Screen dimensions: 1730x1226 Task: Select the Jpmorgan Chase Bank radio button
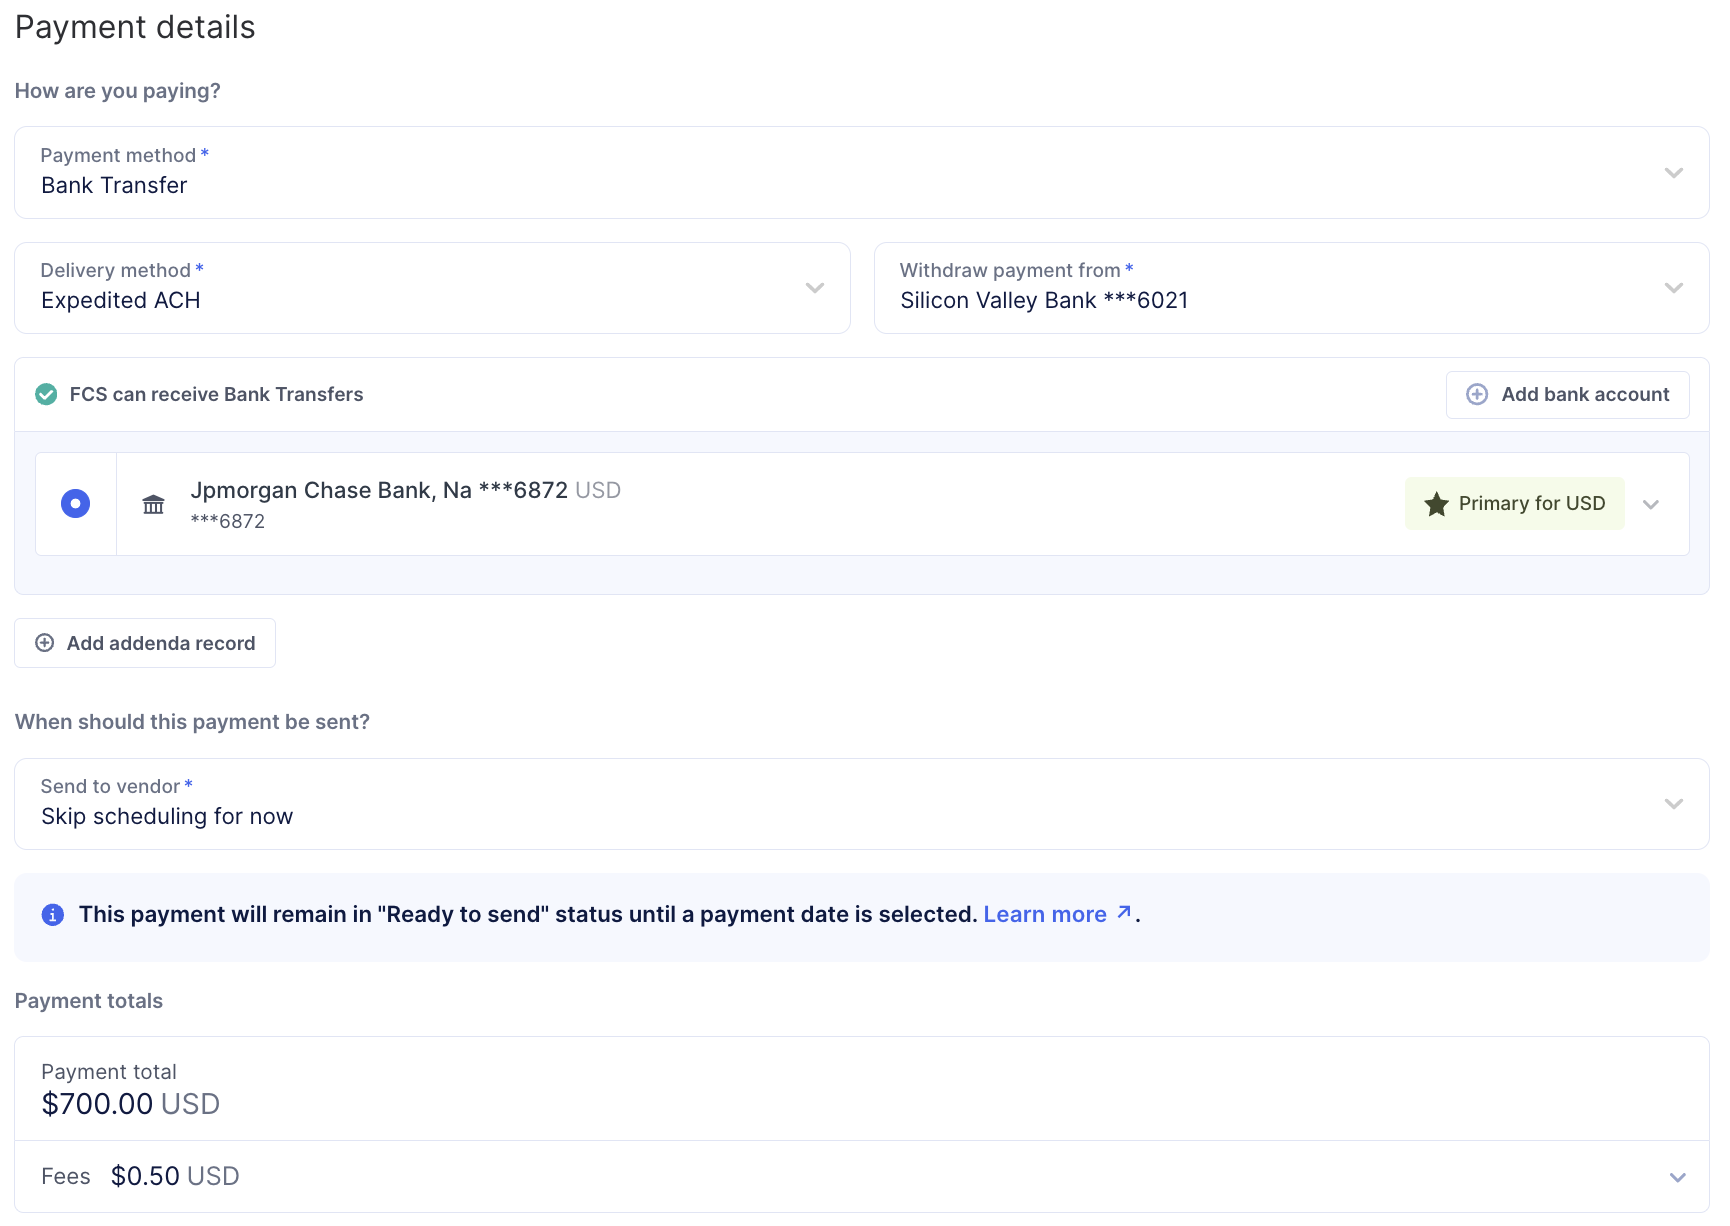coord(75,503)
